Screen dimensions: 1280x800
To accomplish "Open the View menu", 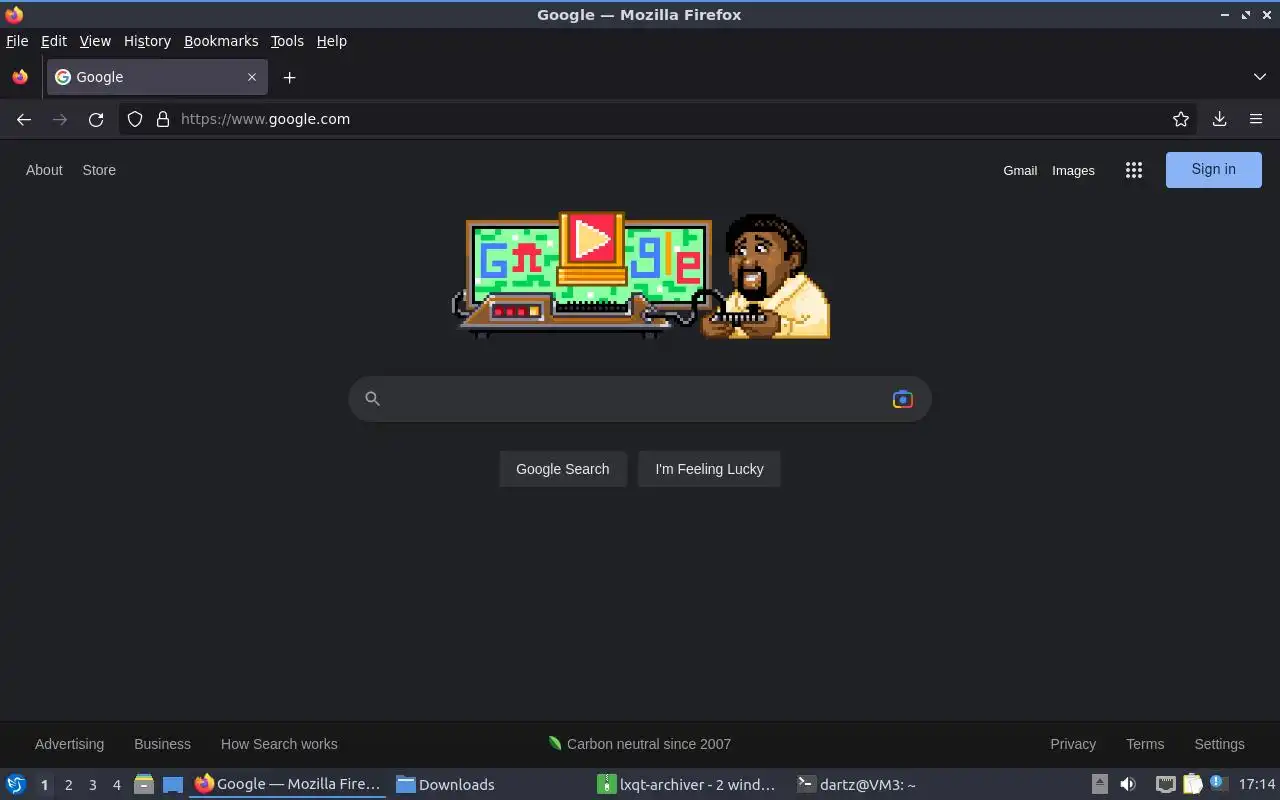I will click(x=95, y=41).
